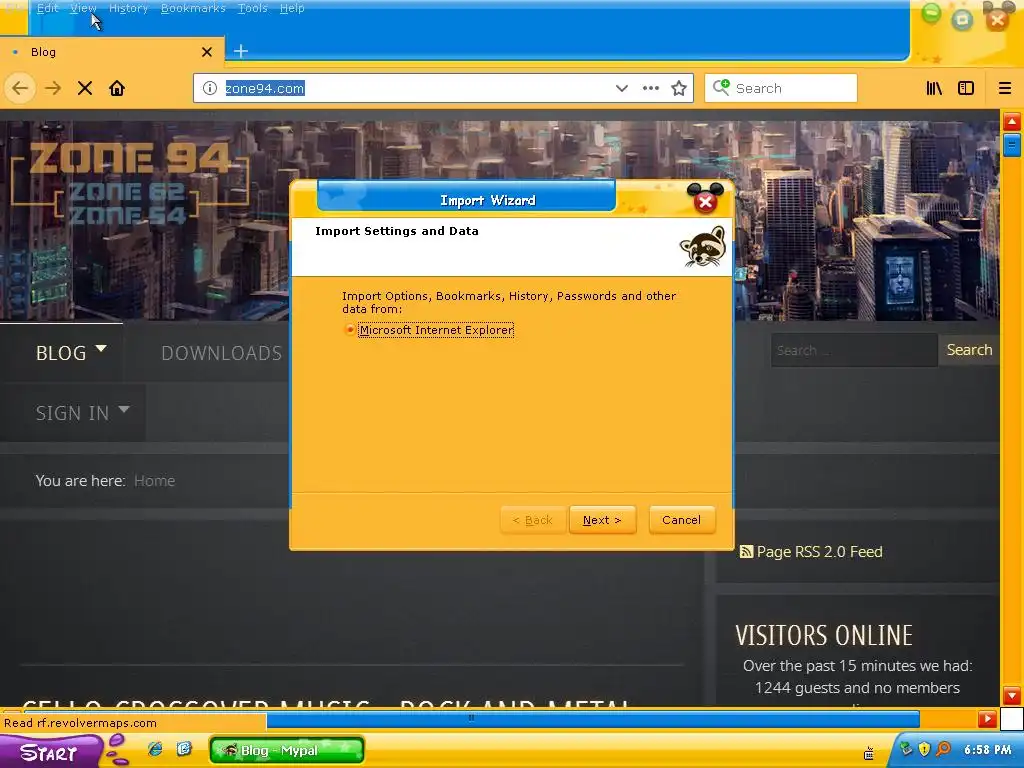Click the website Search button

pos(969,350)
